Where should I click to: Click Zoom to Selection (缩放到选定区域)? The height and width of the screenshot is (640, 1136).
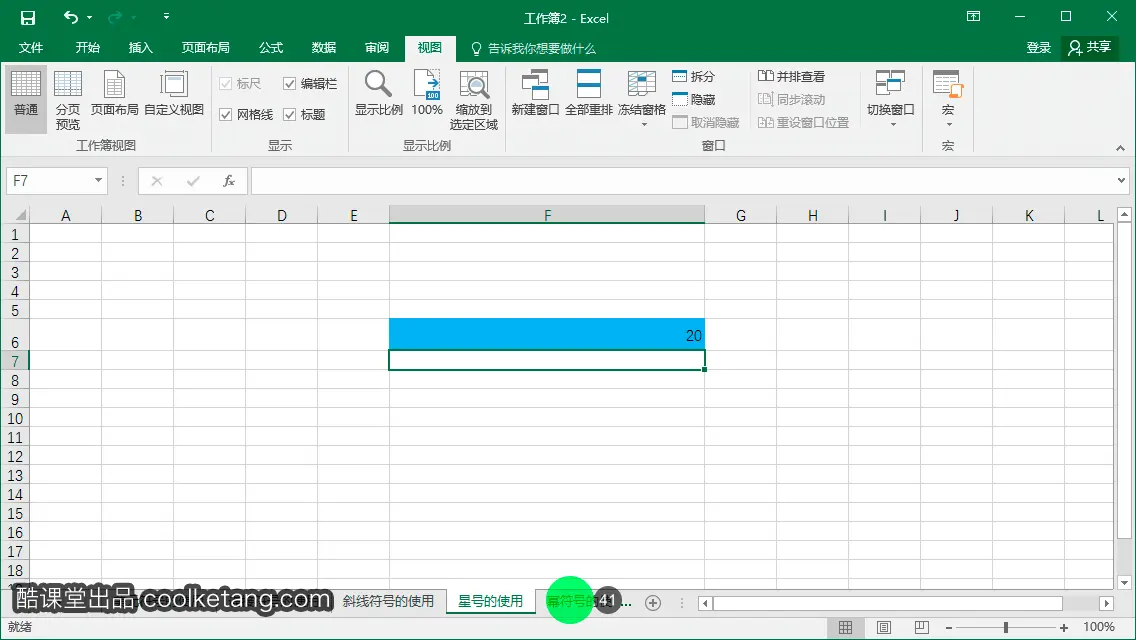click(x=474, y=100)
